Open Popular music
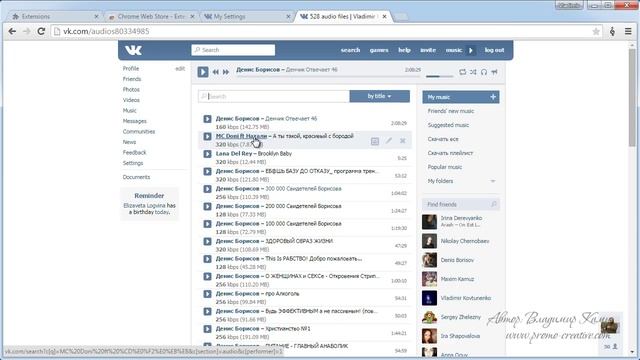This screenshot has width=640, height=360. coord(444,167)
